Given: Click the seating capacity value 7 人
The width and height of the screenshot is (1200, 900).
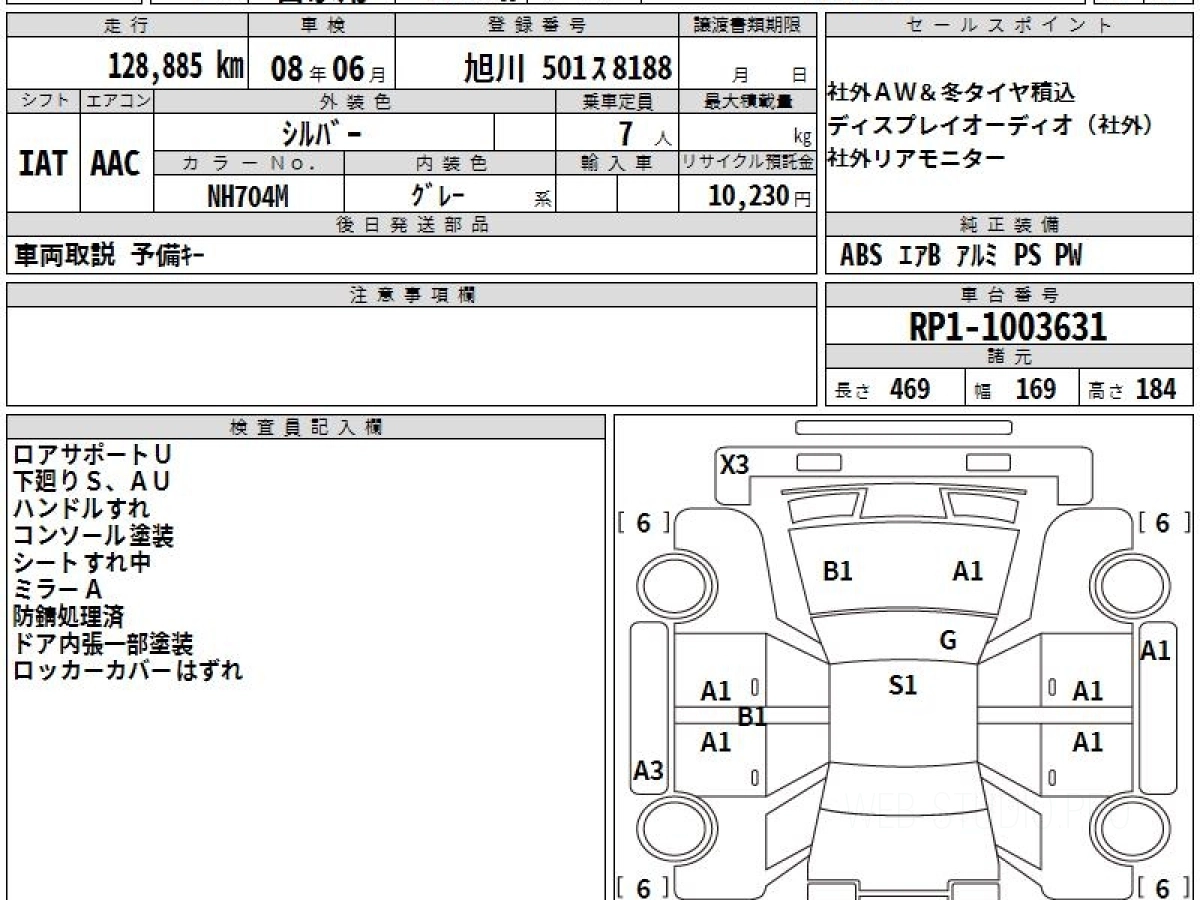Looking at the screenshot, I should click(x=645, y=132).
